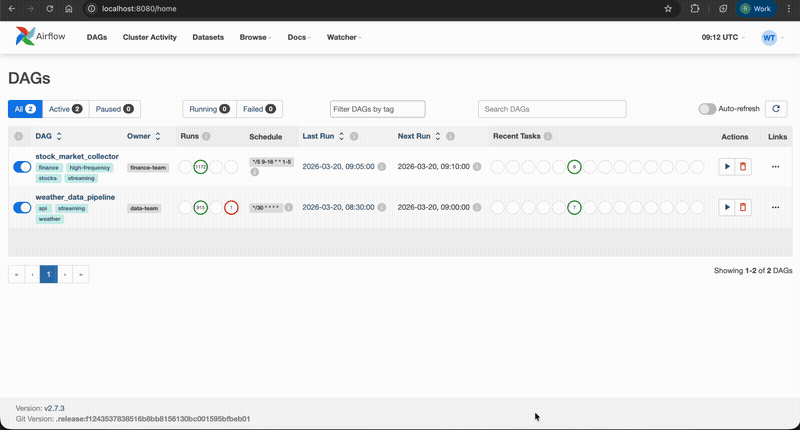
Task: Open the green 1172 successful runs circle
Action: (x=200, y=167)
